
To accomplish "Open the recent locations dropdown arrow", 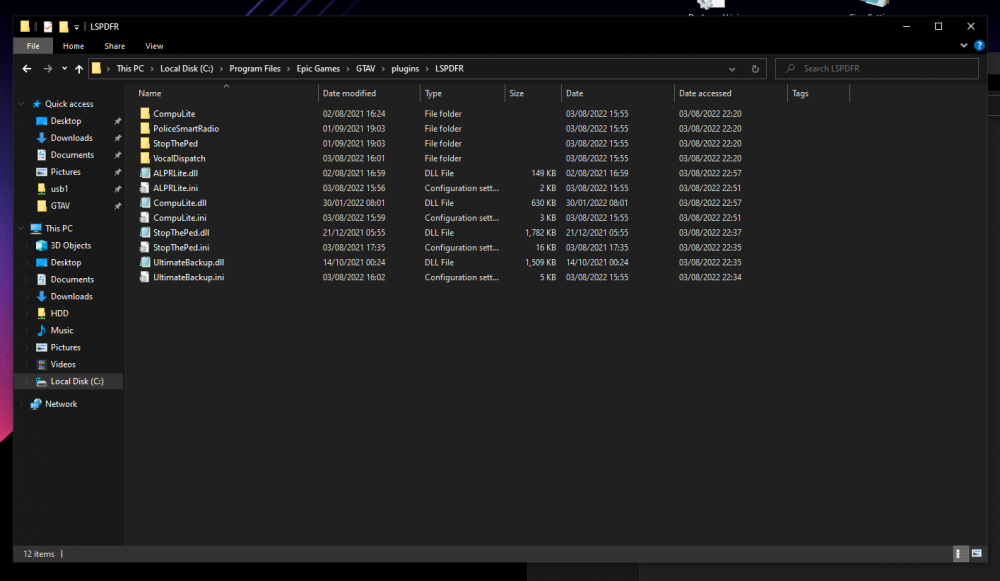I will click(64, 69).
